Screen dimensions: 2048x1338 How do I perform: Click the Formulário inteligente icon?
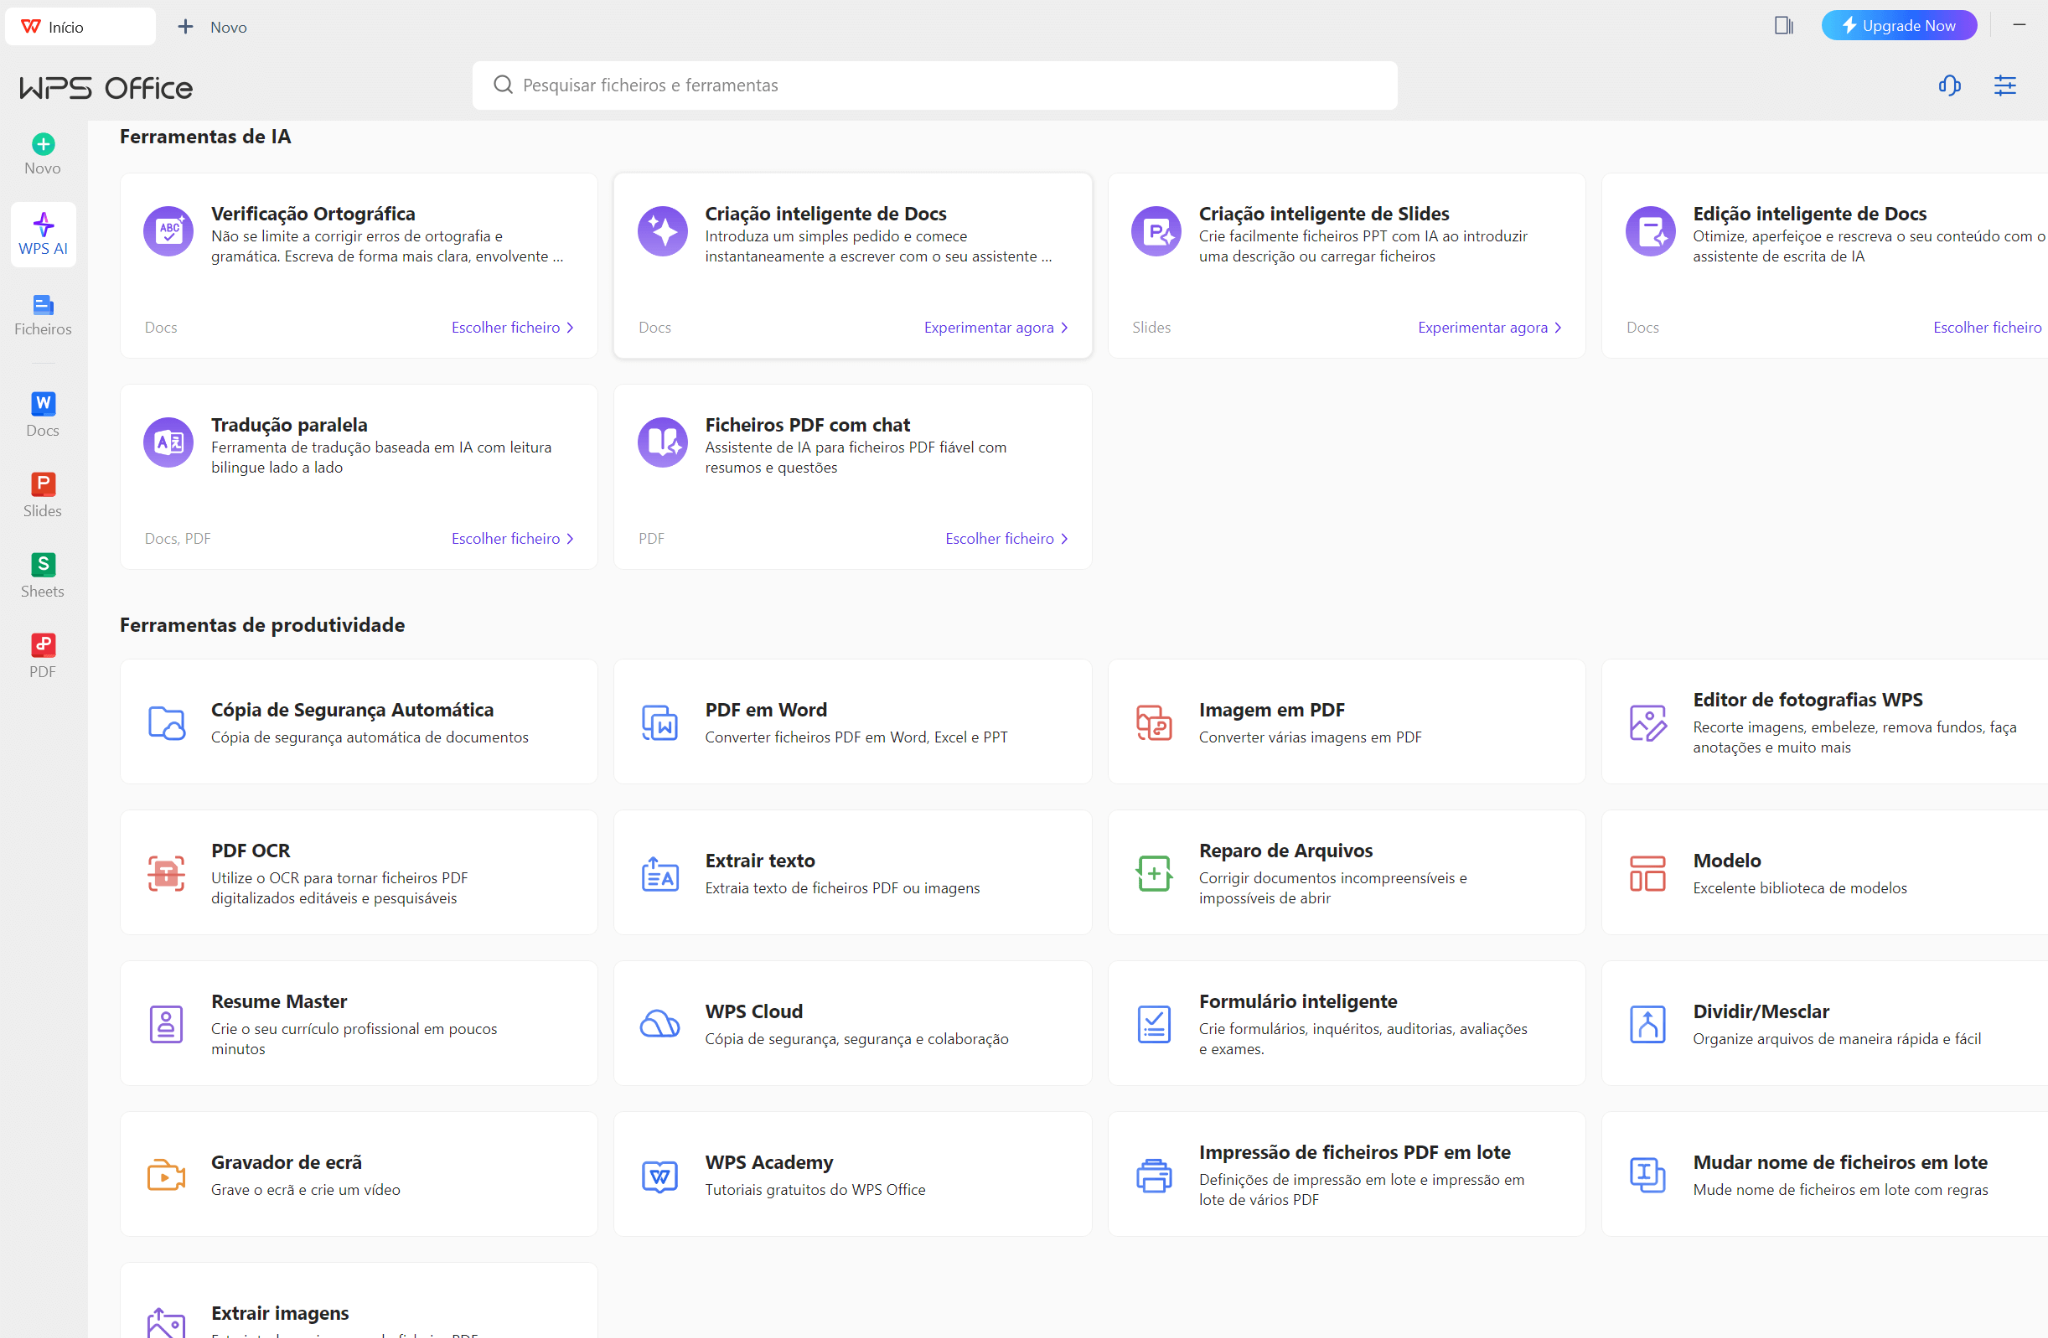[x=1154, y=1024]
